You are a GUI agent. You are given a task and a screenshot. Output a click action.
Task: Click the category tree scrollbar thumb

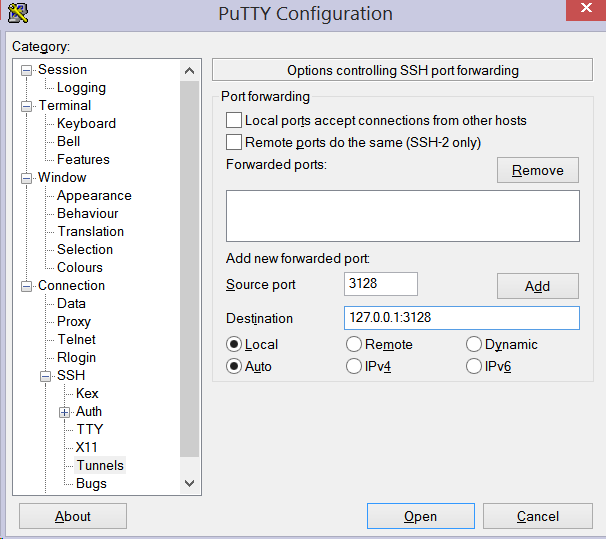click(x=189, y=269)
